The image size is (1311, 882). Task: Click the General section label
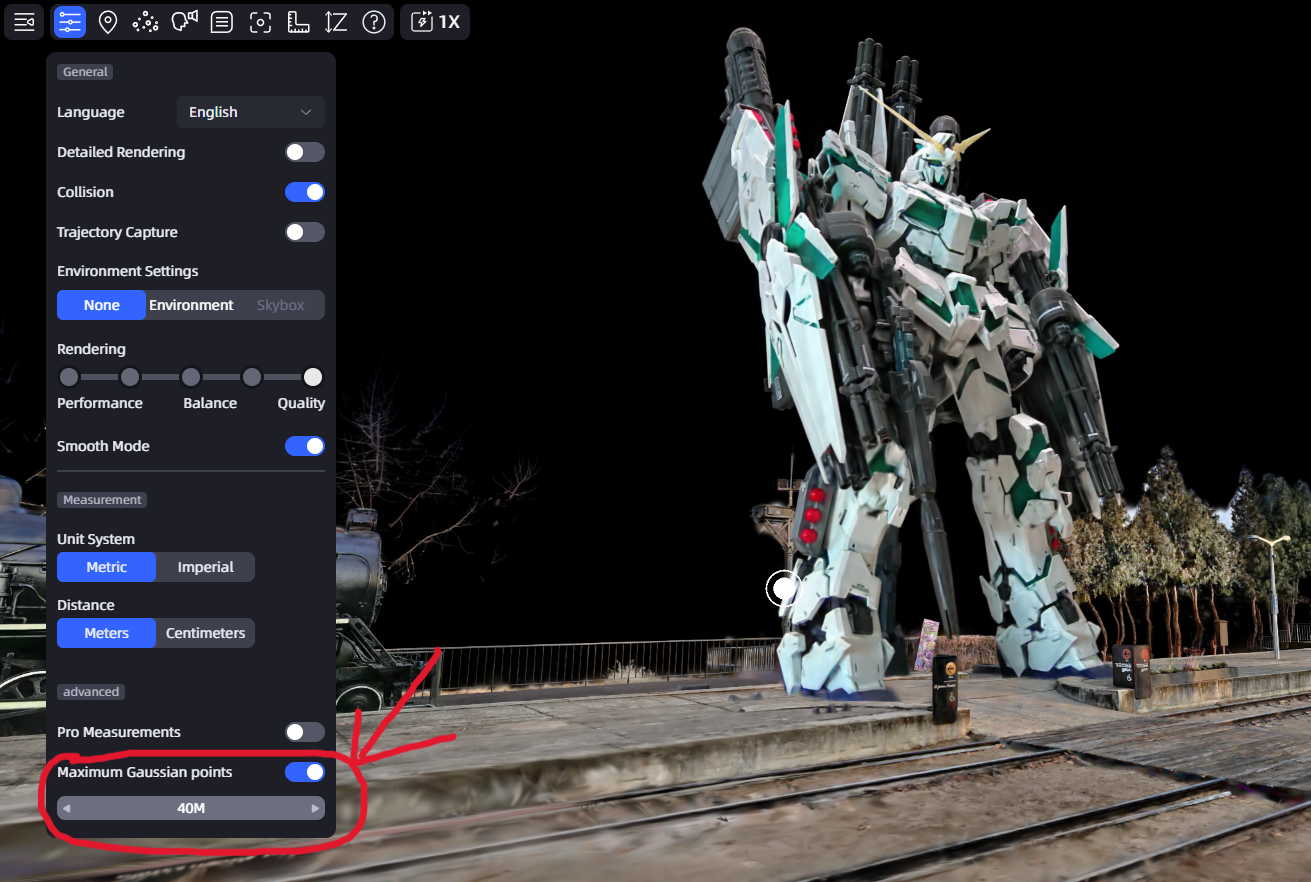pos(85,72)
